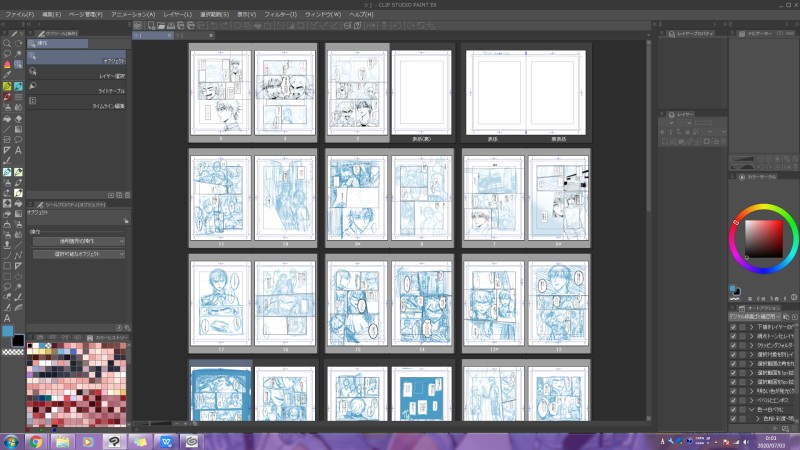Open the レイヤー(L) menu

tap(178, 14)
